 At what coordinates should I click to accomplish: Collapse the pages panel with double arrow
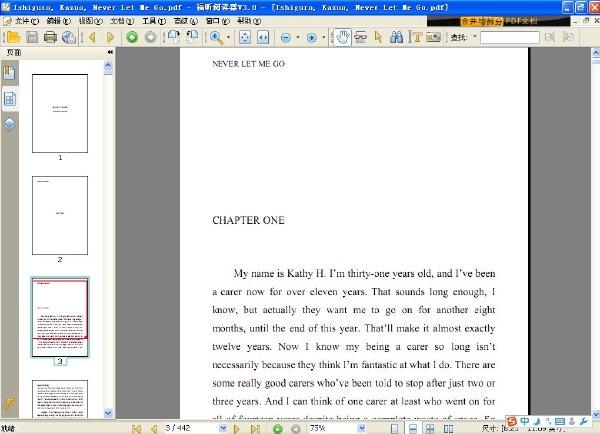pos(110,52)
